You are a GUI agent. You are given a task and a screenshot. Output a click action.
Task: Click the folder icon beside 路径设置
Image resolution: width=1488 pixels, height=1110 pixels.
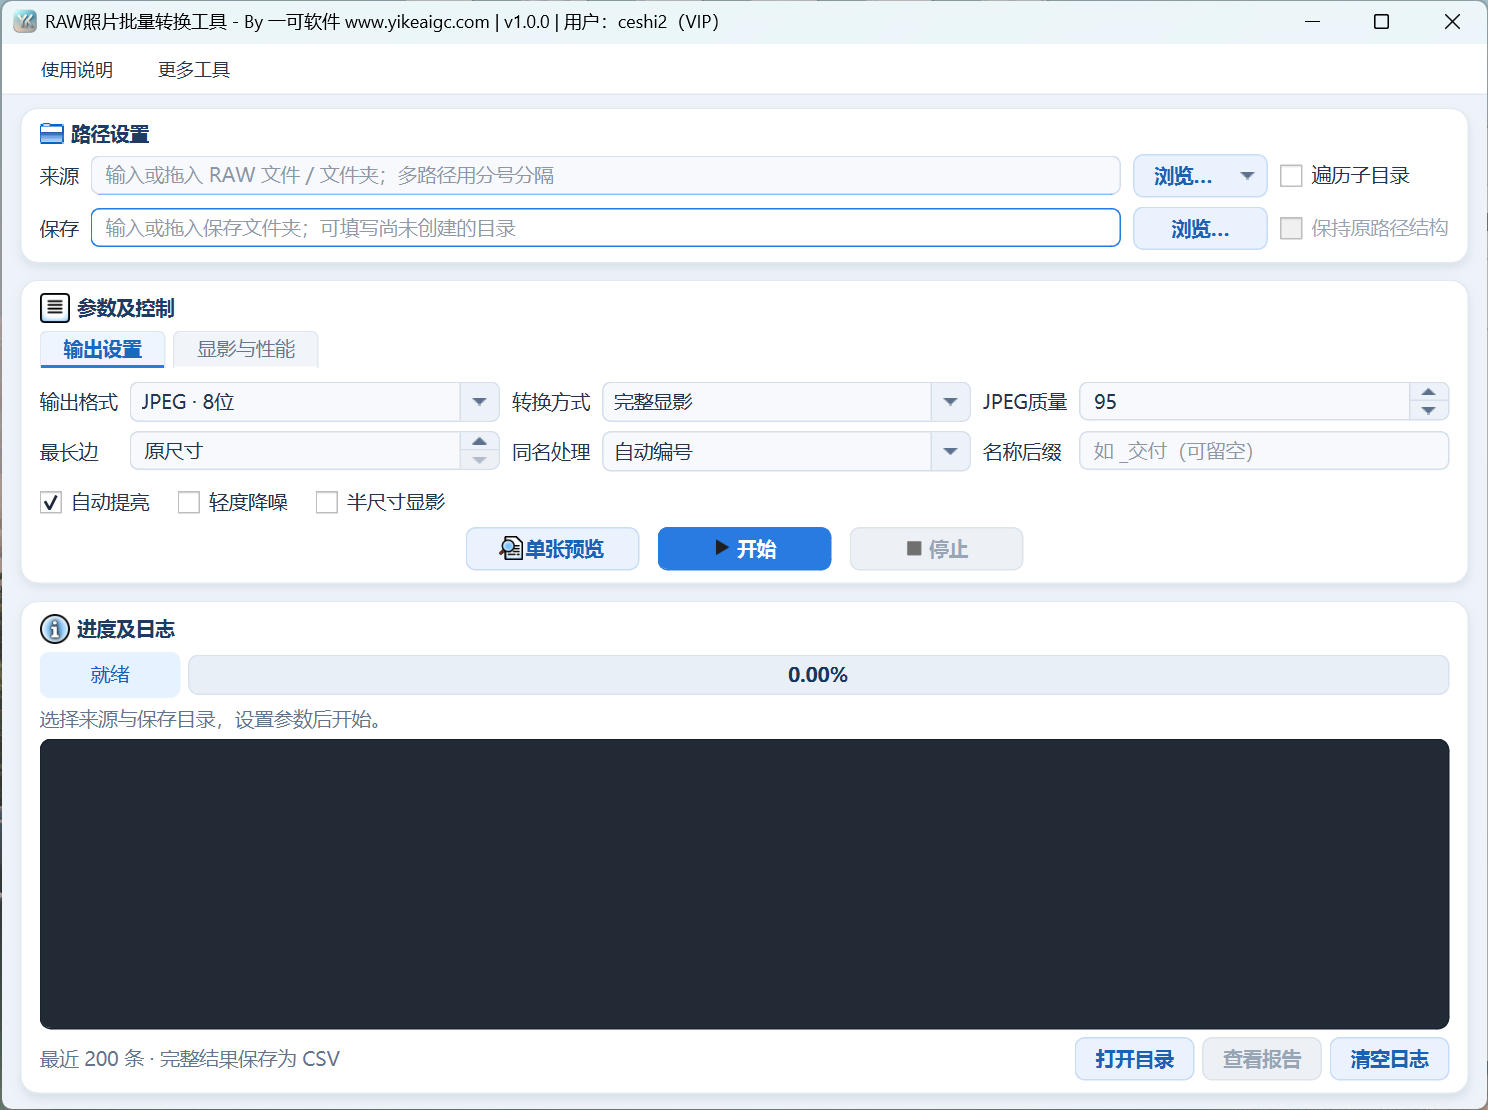click(x=51, y=134)
